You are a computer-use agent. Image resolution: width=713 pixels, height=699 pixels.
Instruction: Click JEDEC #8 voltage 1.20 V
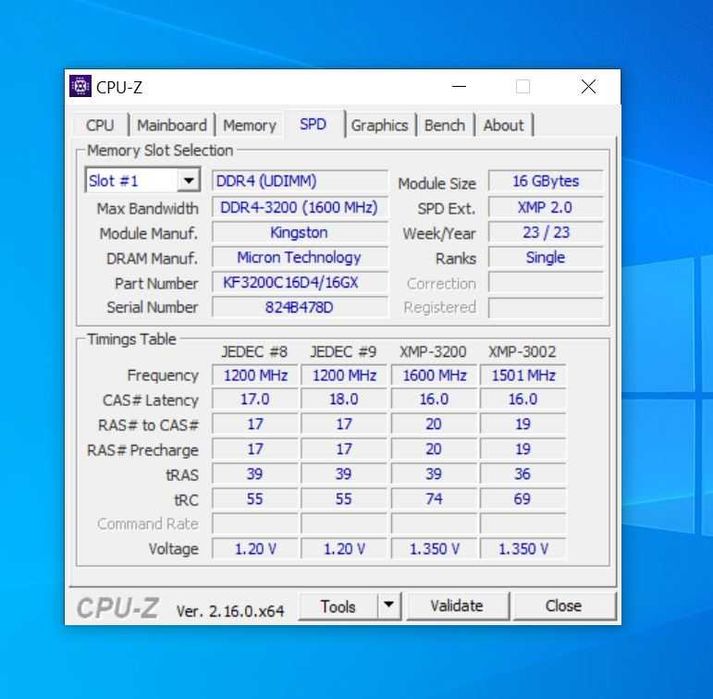[x=255, y=549]
